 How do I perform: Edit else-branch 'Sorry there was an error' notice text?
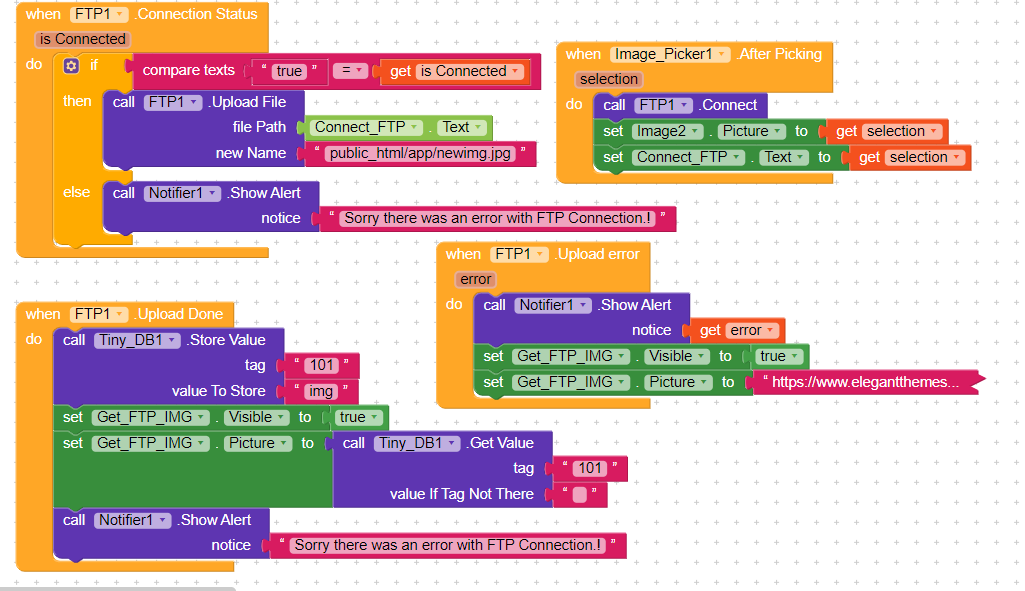498,218
